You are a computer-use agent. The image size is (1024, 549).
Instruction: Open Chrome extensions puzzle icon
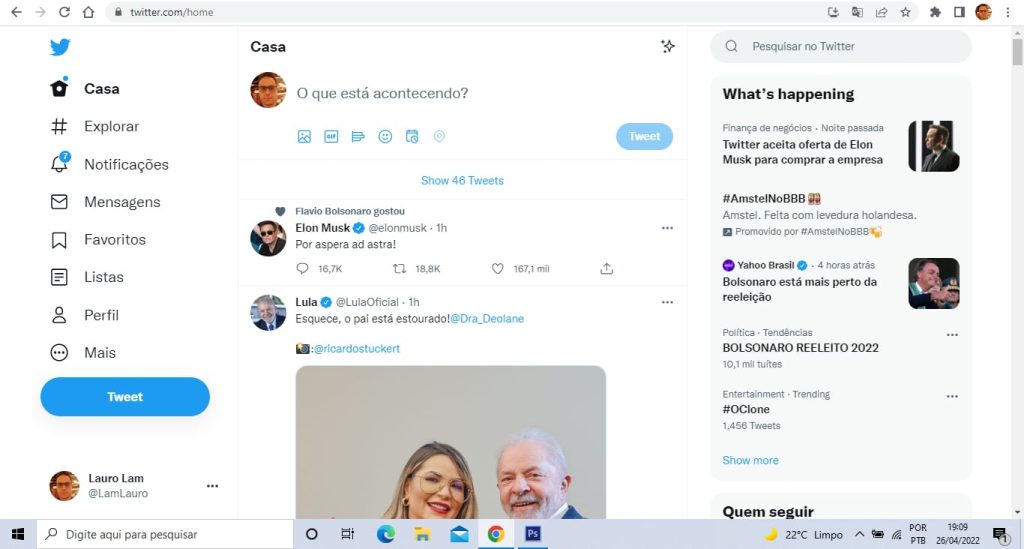935,12
